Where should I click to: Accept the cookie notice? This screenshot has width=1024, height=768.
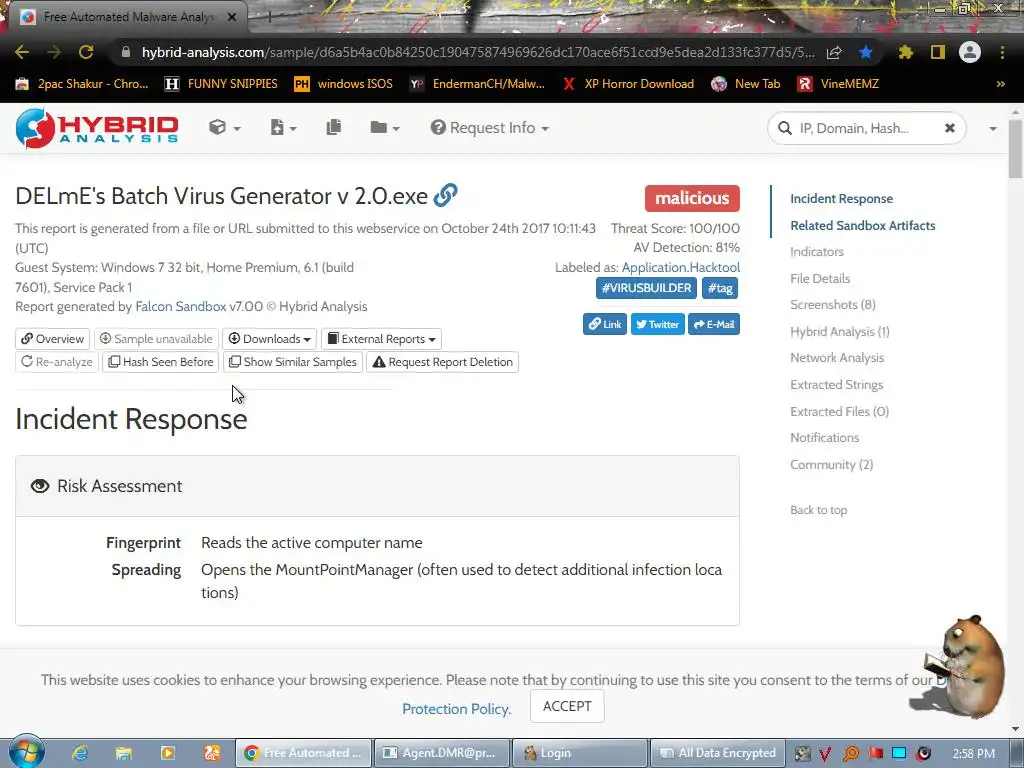[567, 706]
